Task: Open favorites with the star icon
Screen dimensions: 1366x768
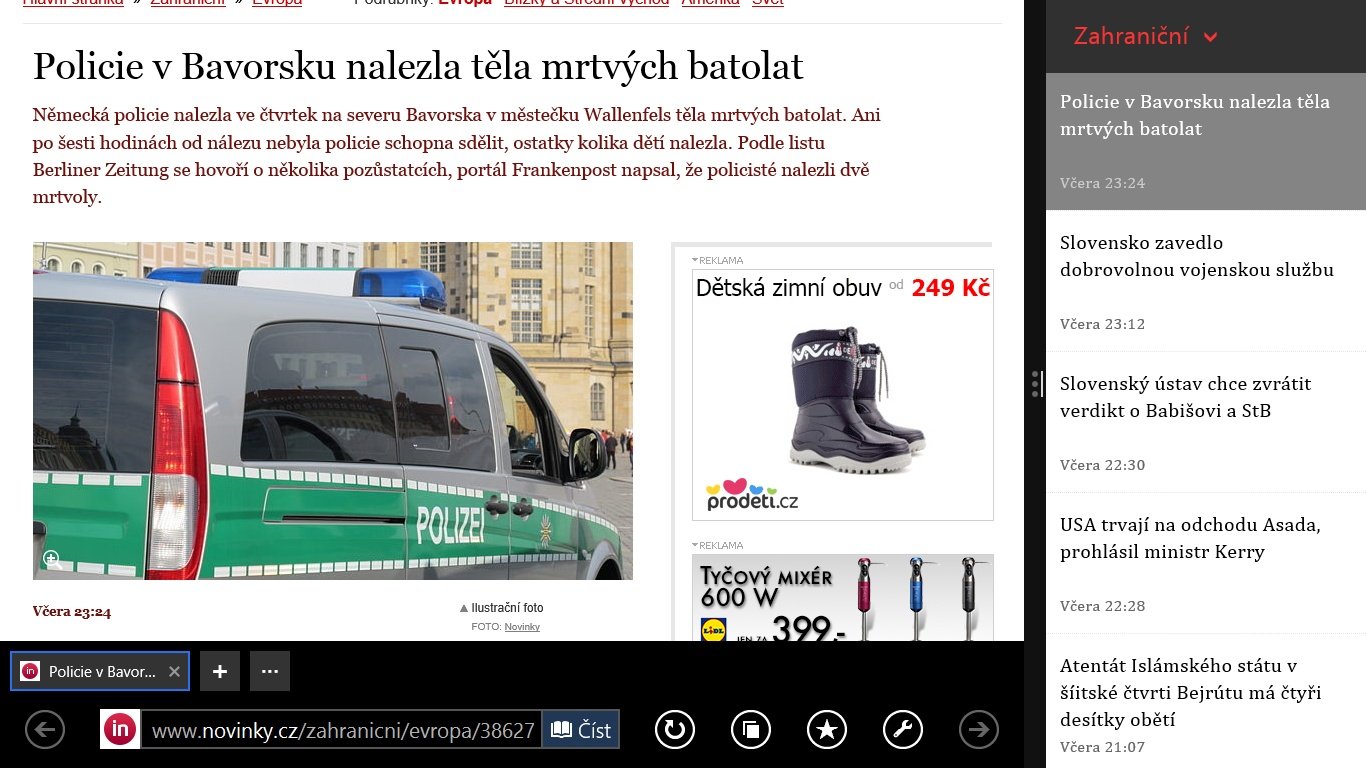Action: coord(827,730)
